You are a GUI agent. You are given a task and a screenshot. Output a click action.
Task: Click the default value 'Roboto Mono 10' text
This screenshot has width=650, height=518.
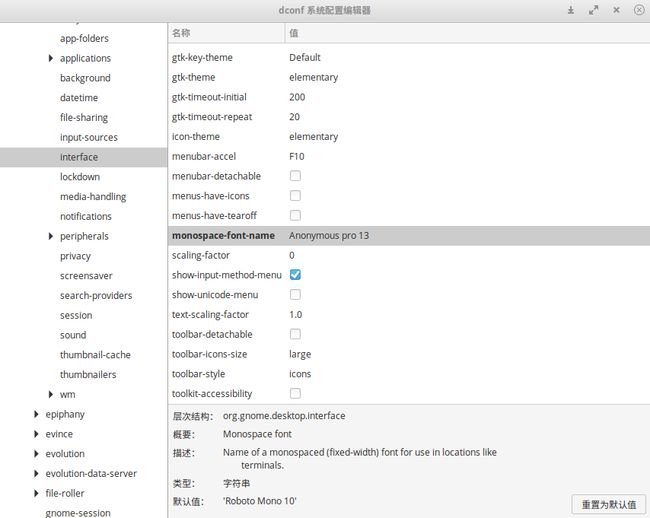260,501
